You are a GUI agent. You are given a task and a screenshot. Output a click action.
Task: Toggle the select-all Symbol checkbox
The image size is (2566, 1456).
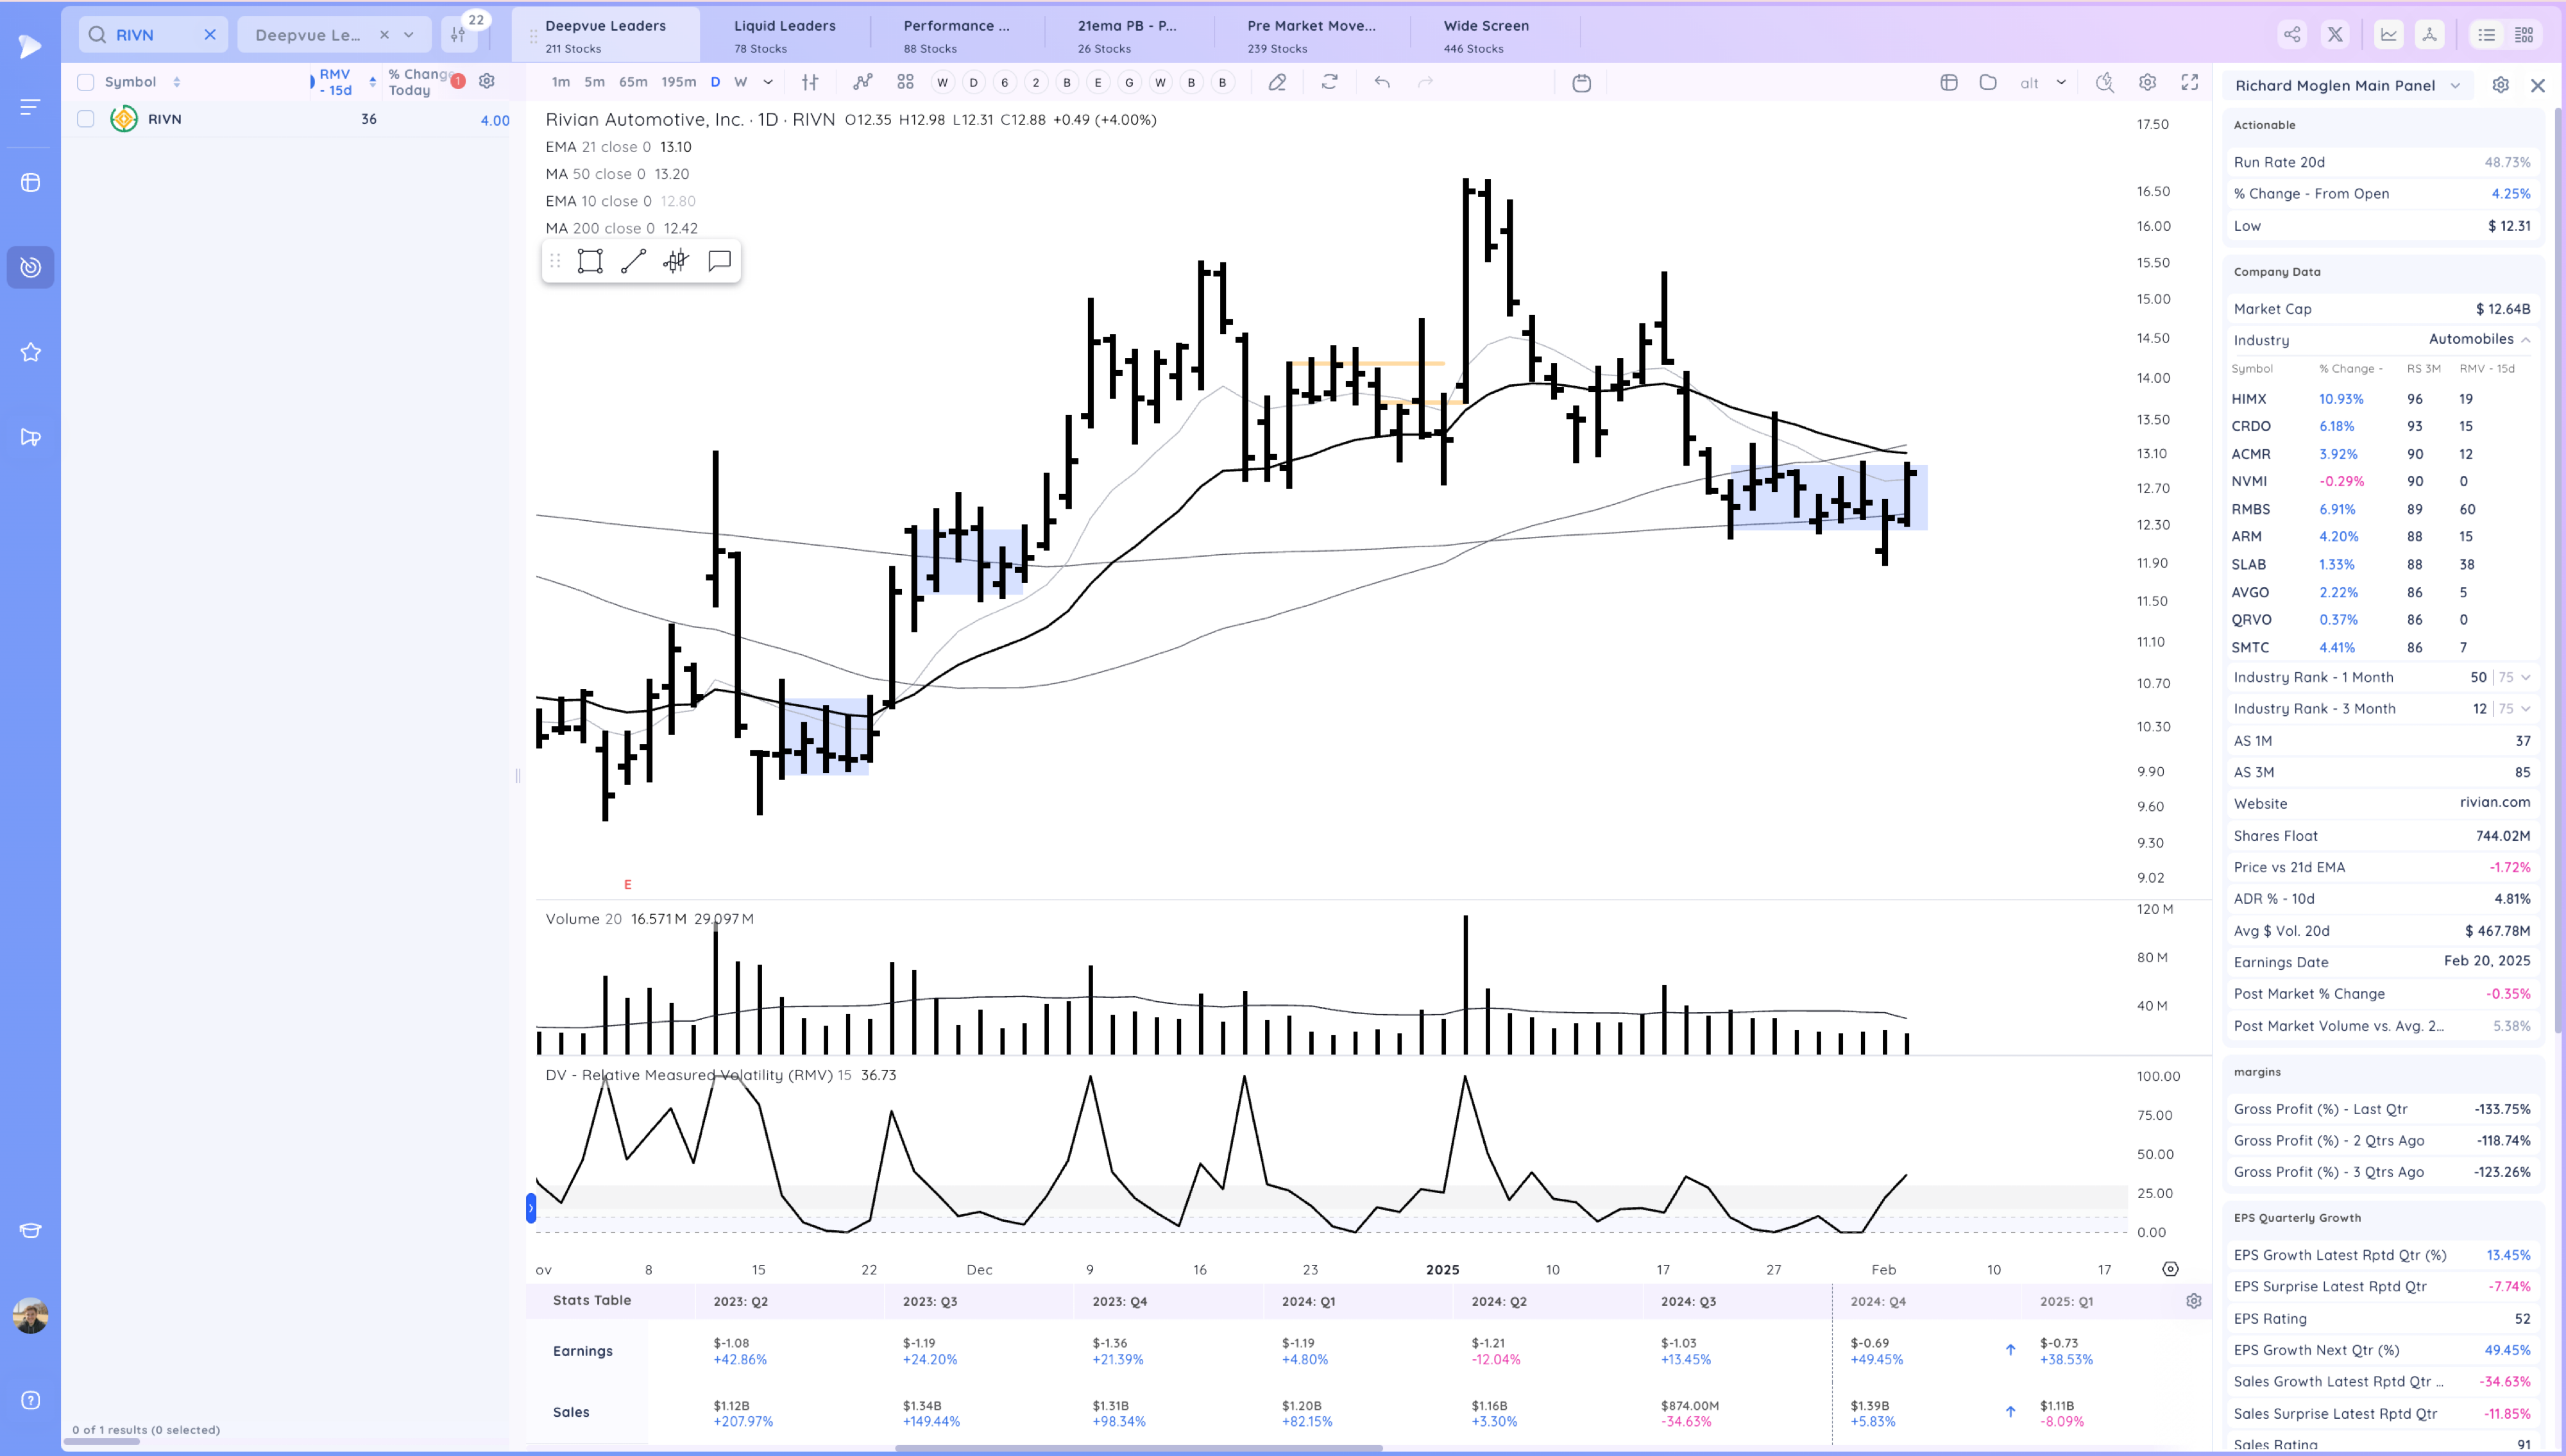click(x=86, y=82)
